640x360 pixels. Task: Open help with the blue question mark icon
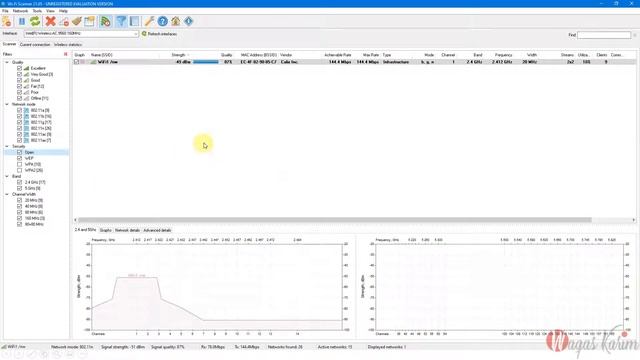[162, 21]
